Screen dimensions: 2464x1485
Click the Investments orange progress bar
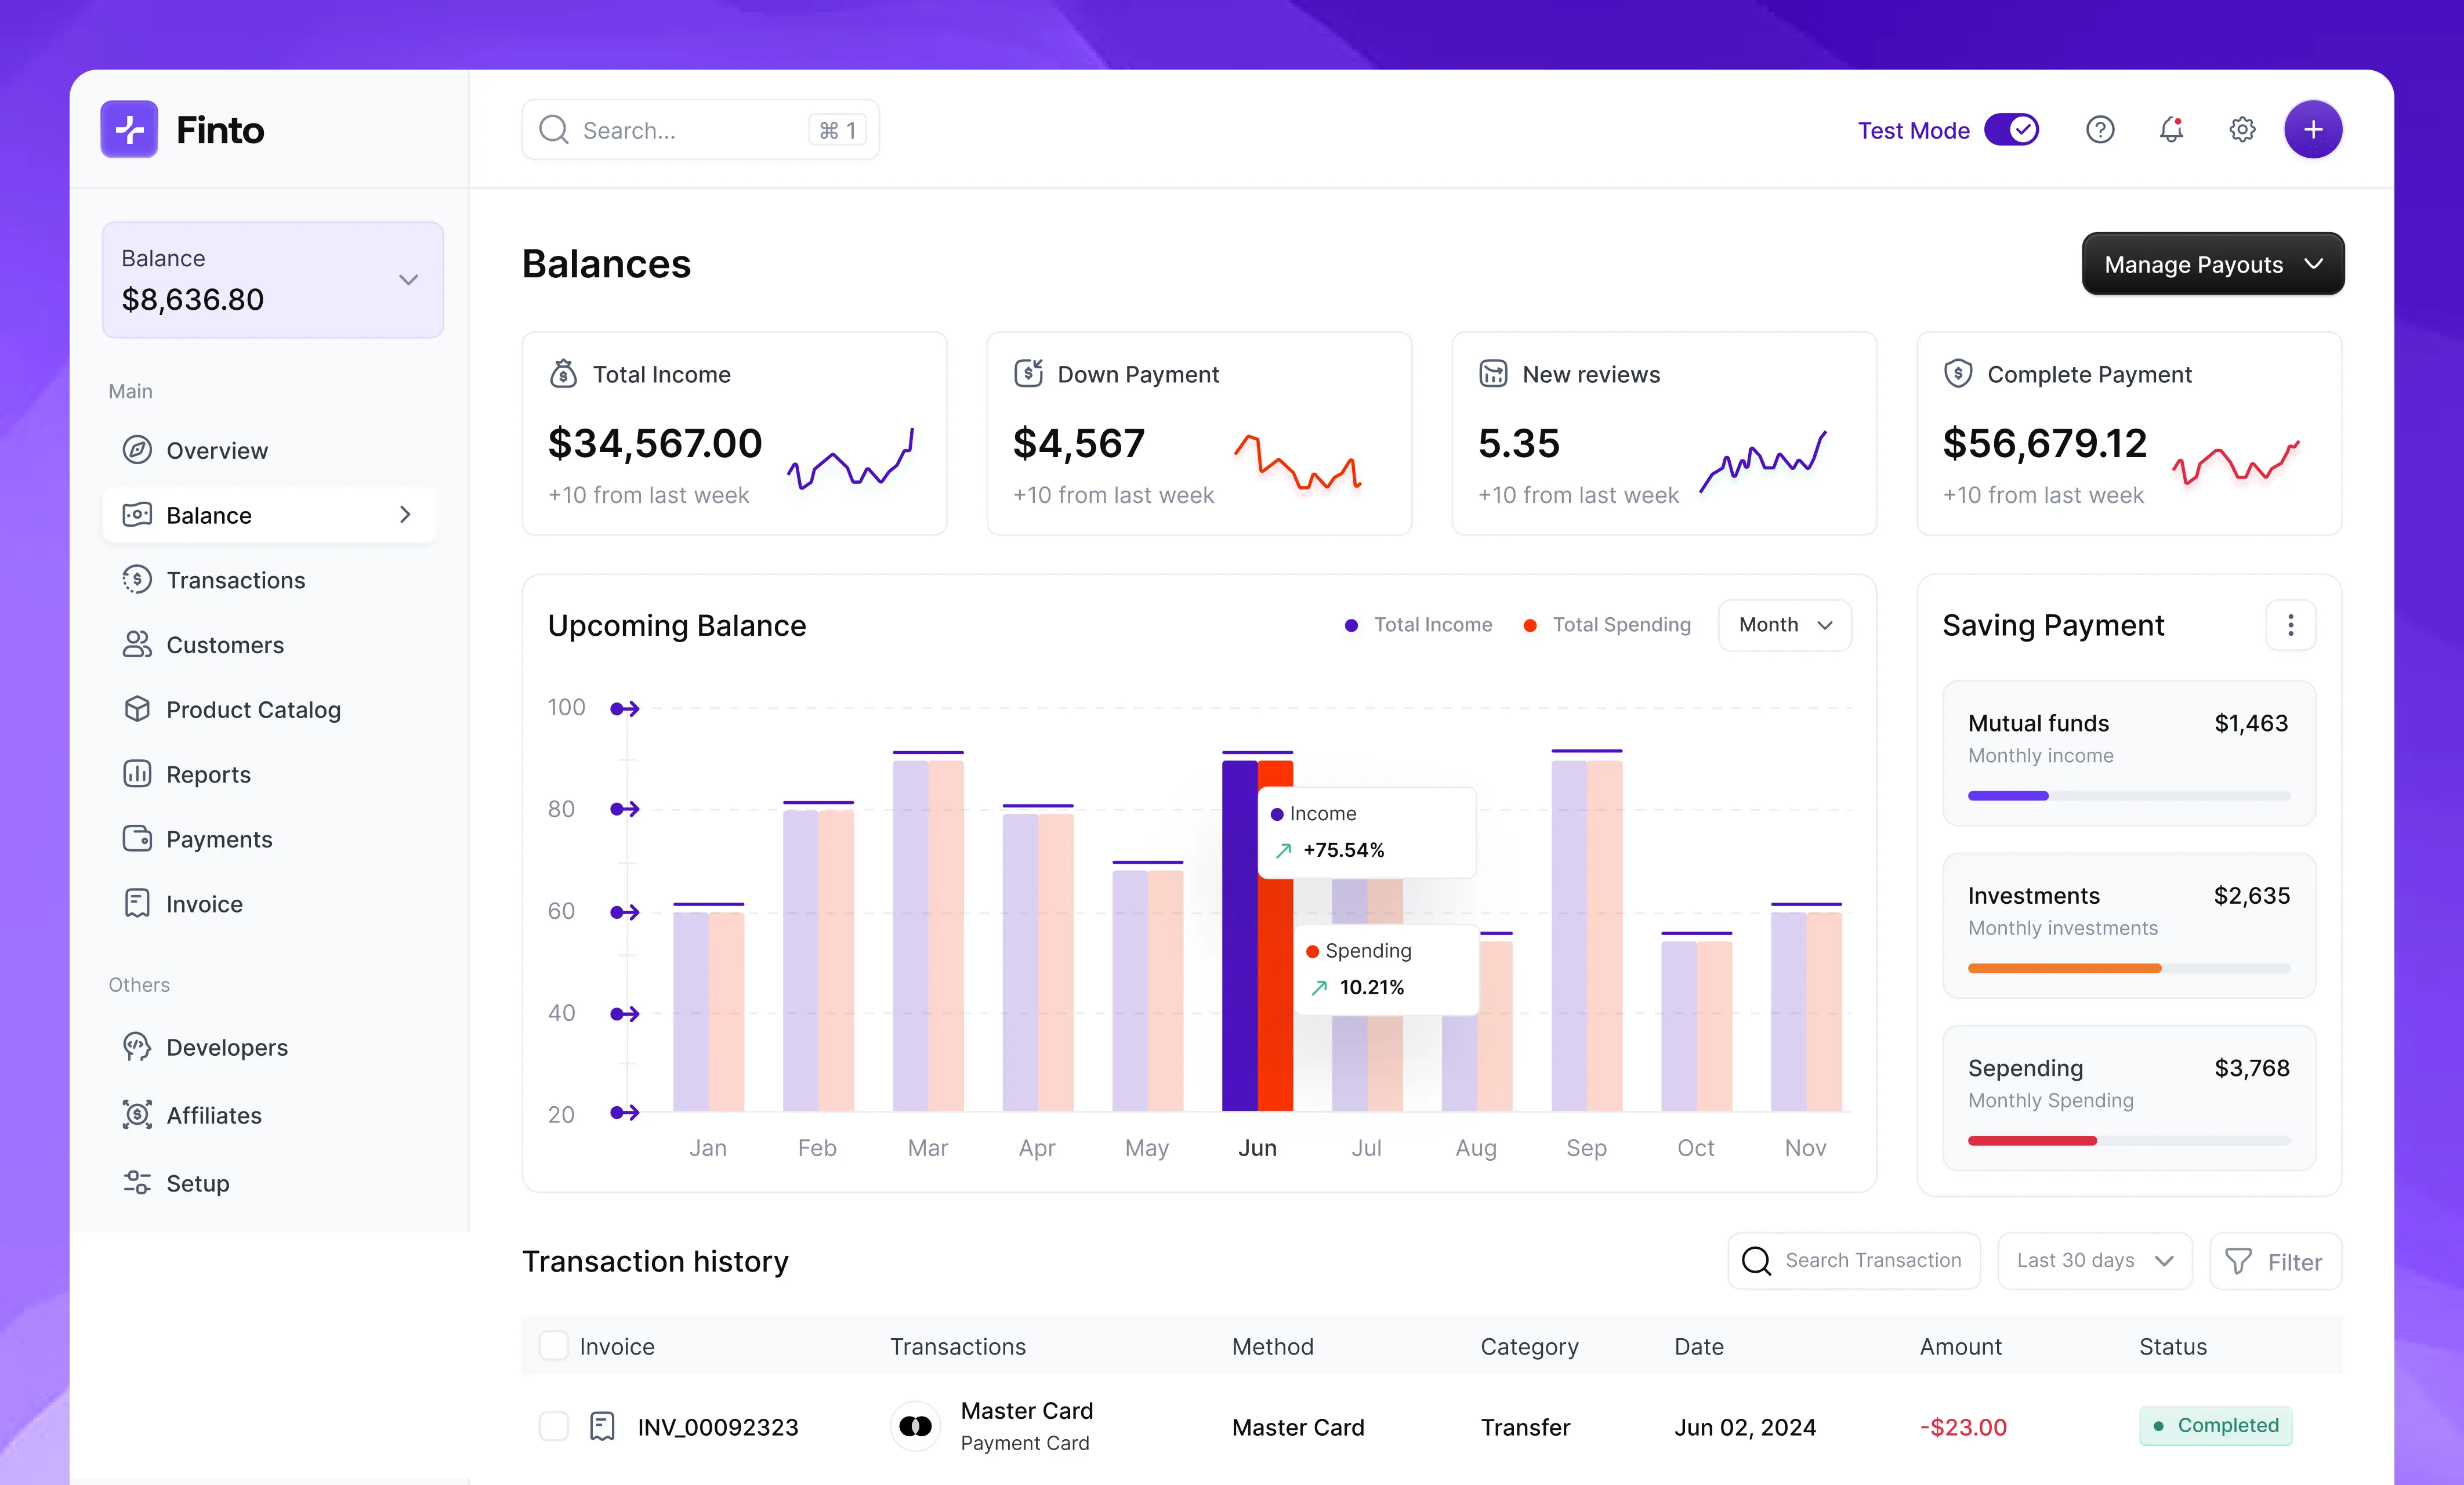coord(2064,968)
